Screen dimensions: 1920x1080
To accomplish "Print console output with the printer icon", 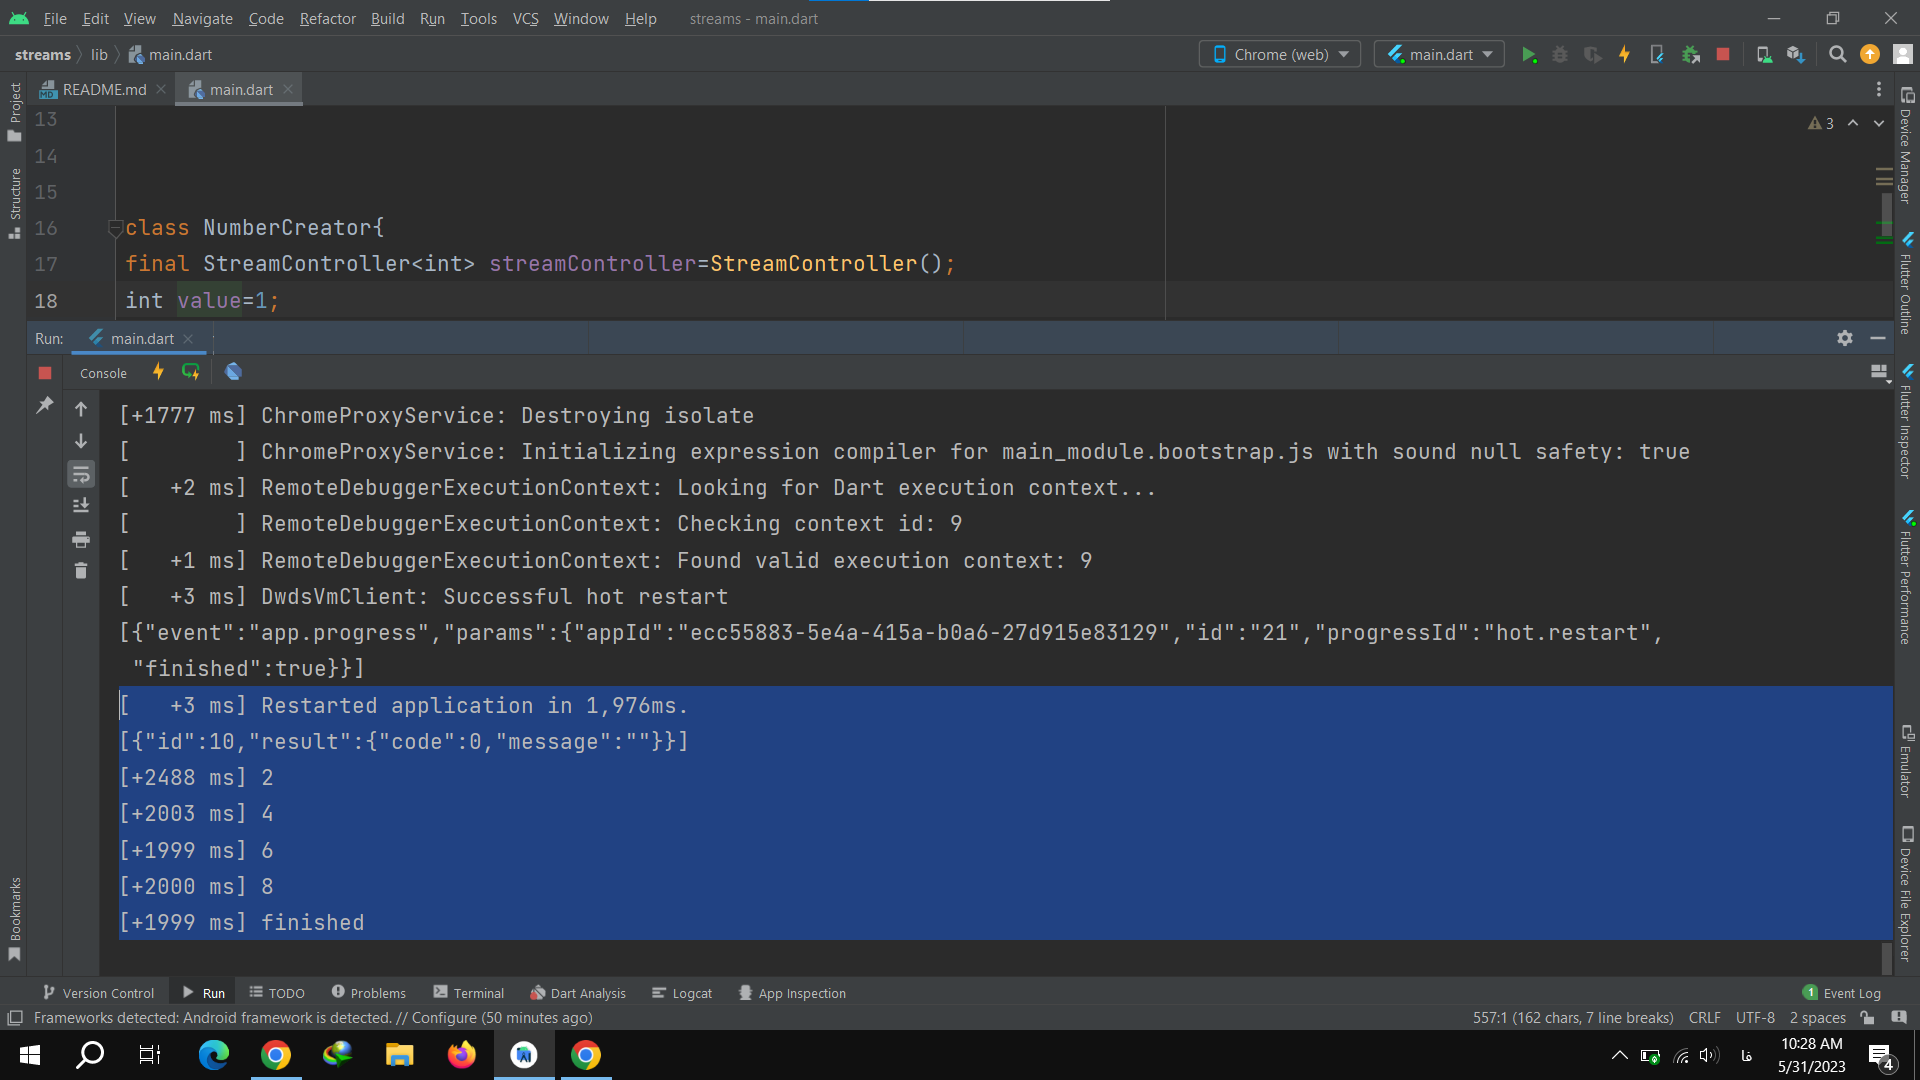I will pyautogui.click(x=81, y=539).
